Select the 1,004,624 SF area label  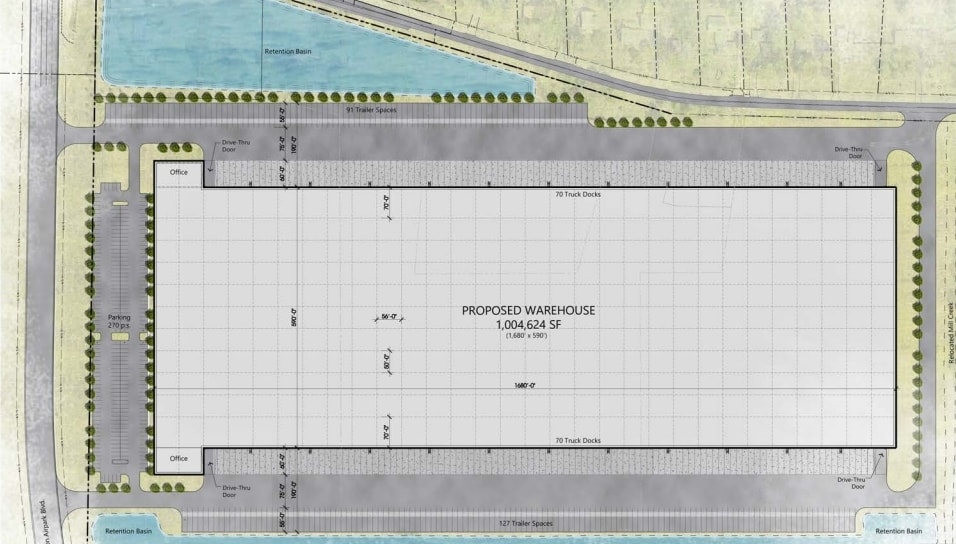tap(528, 324)
